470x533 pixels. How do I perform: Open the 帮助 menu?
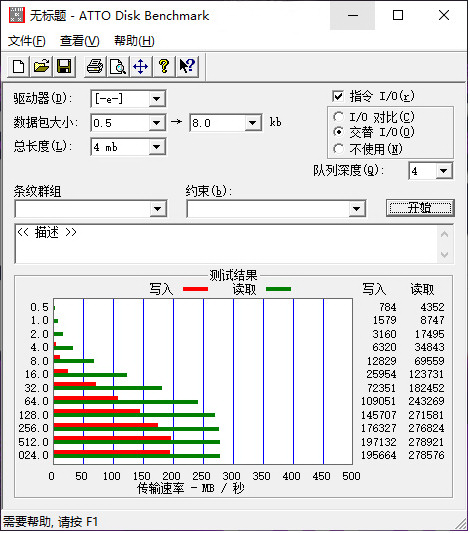coord(134,41)
